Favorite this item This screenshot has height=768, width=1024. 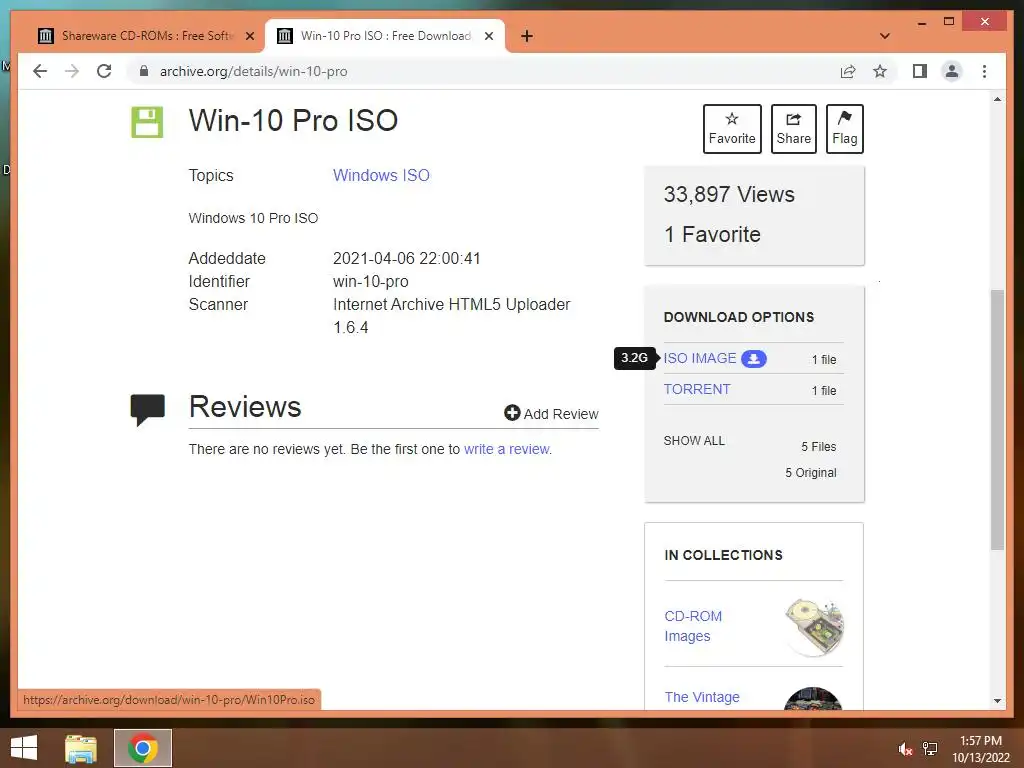(732, 129)
